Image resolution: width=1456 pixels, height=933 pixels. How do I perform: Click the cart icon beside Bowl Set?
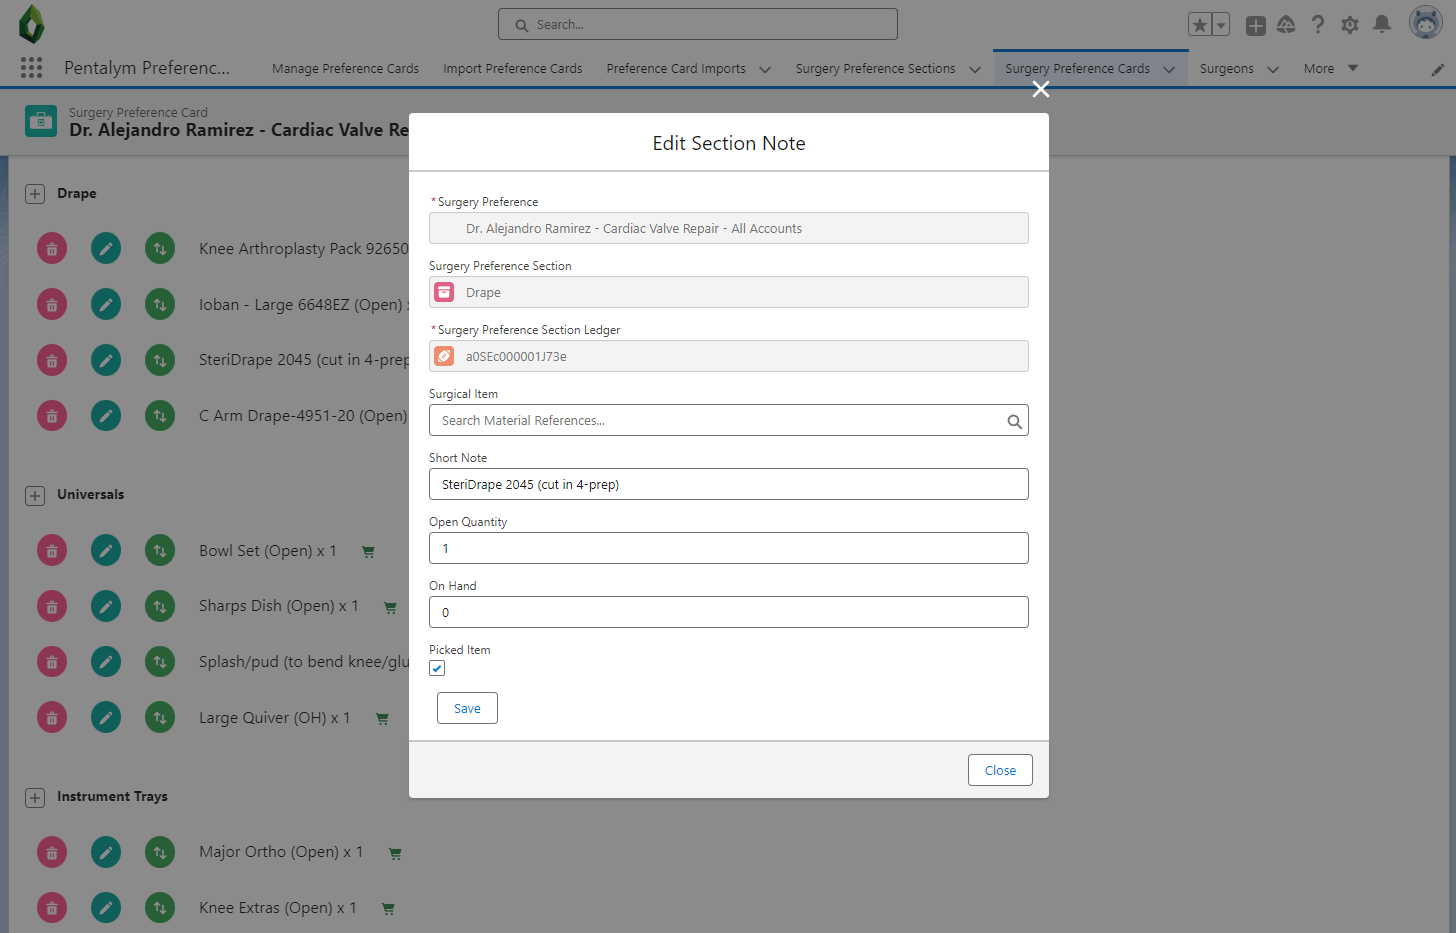click(x=368, y=552)
